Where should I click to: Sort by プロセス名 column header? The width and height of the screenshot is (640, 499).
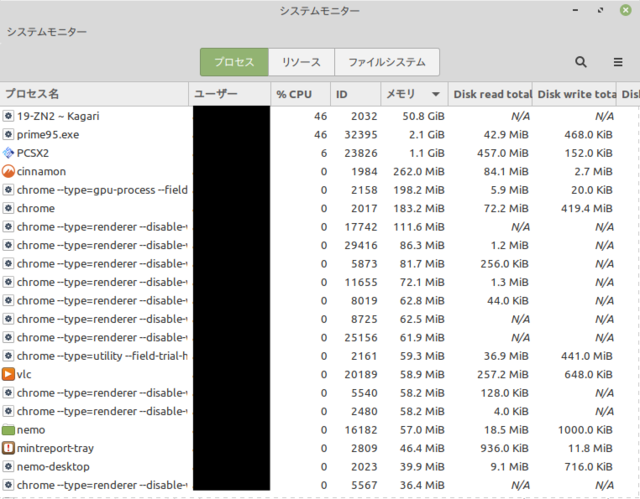(x=94, y=94)
